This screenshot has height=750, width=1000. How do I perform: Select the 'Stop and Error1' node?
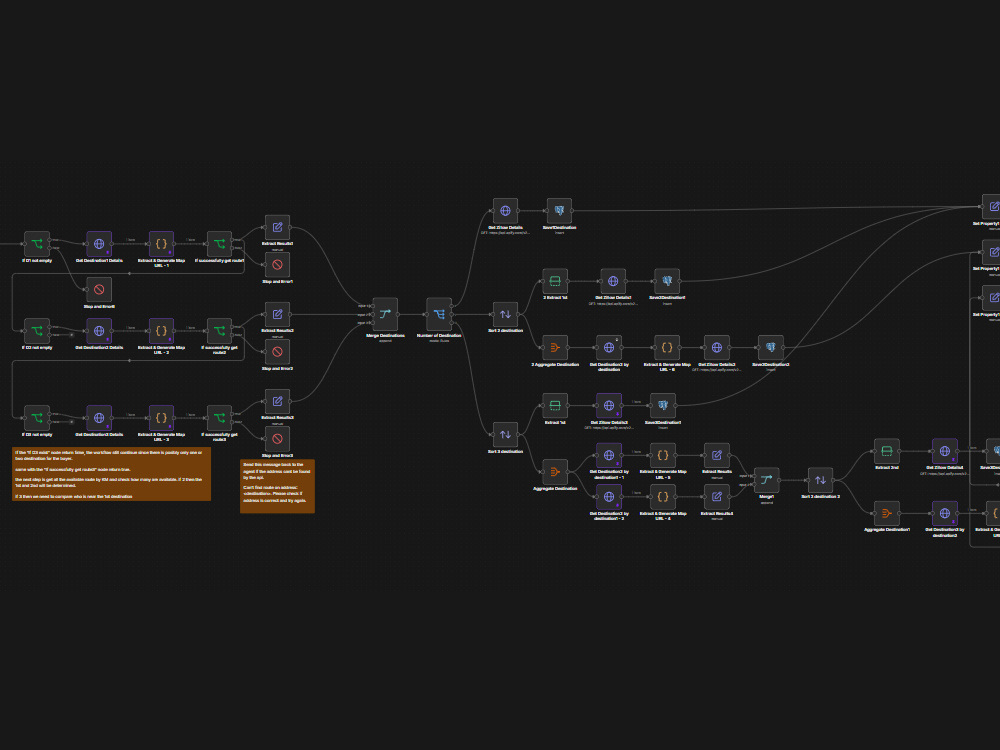[277, 265]
